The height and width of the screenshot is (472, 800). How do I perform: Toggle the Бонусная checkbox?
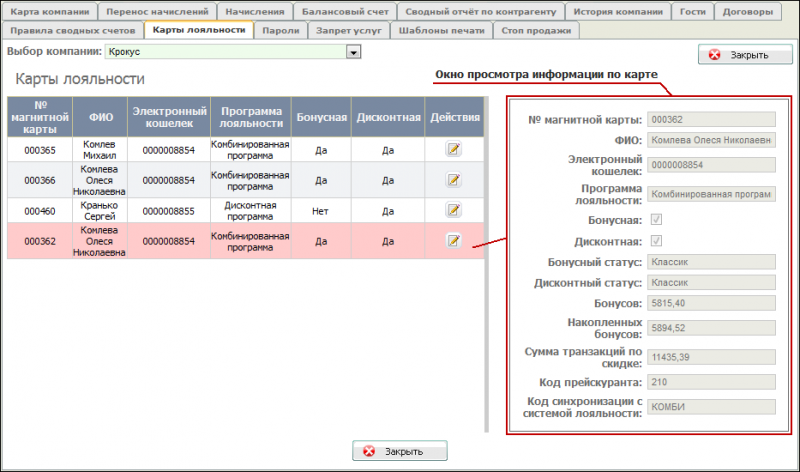654,219
